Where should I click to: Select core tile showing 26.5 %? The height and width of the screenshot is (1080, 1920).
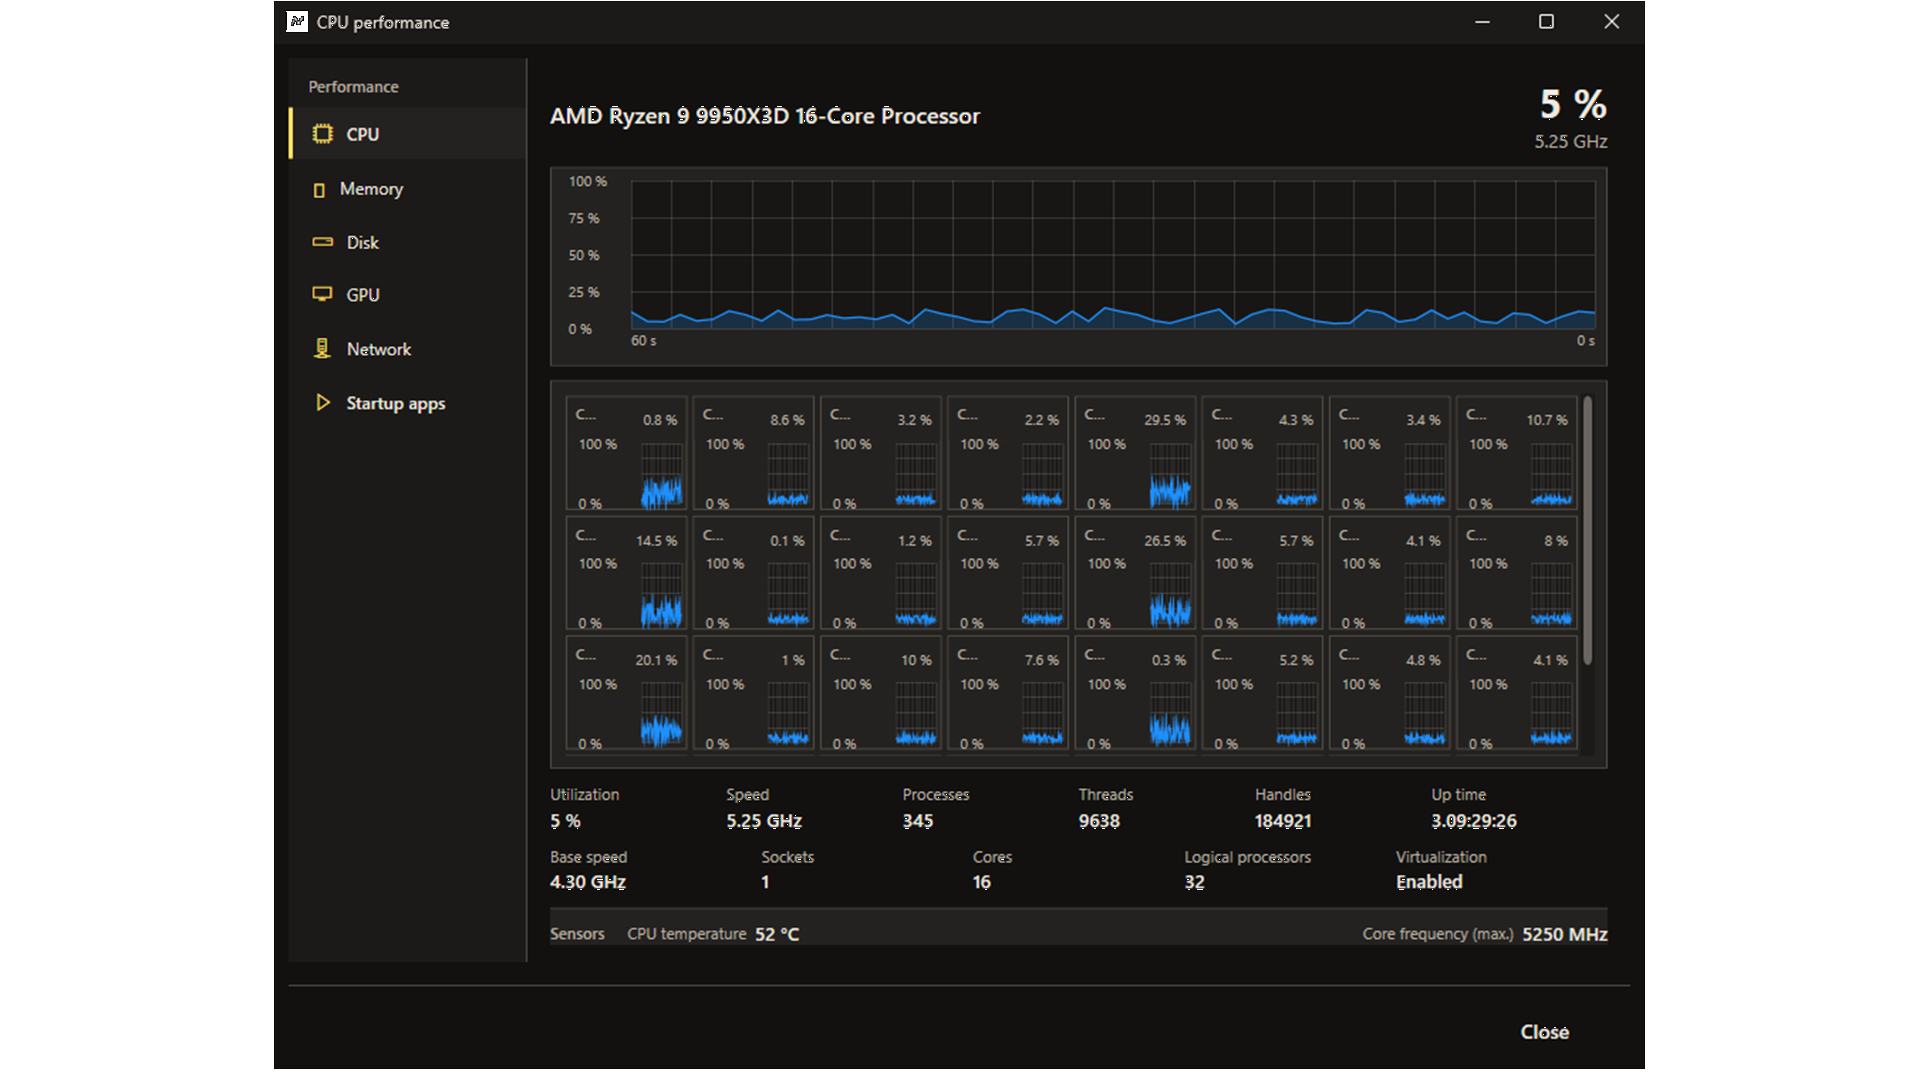point(1135,574)
